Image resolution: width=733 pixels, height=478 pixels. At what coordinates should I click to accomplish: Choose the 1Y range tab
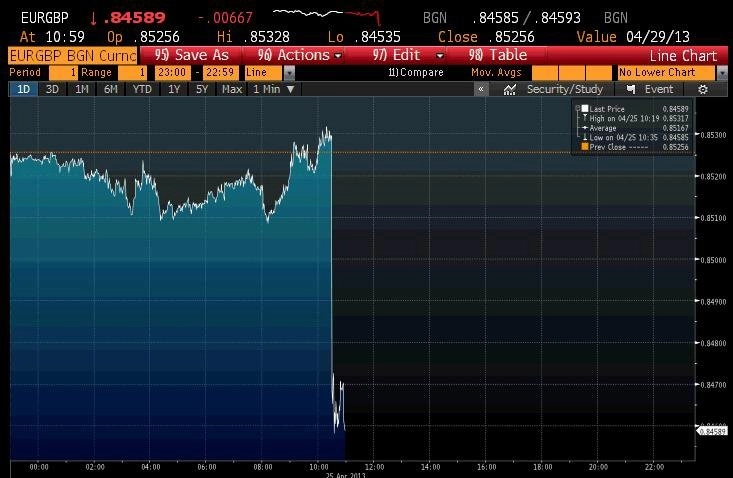pyautogui.click(x=174, y=89)
